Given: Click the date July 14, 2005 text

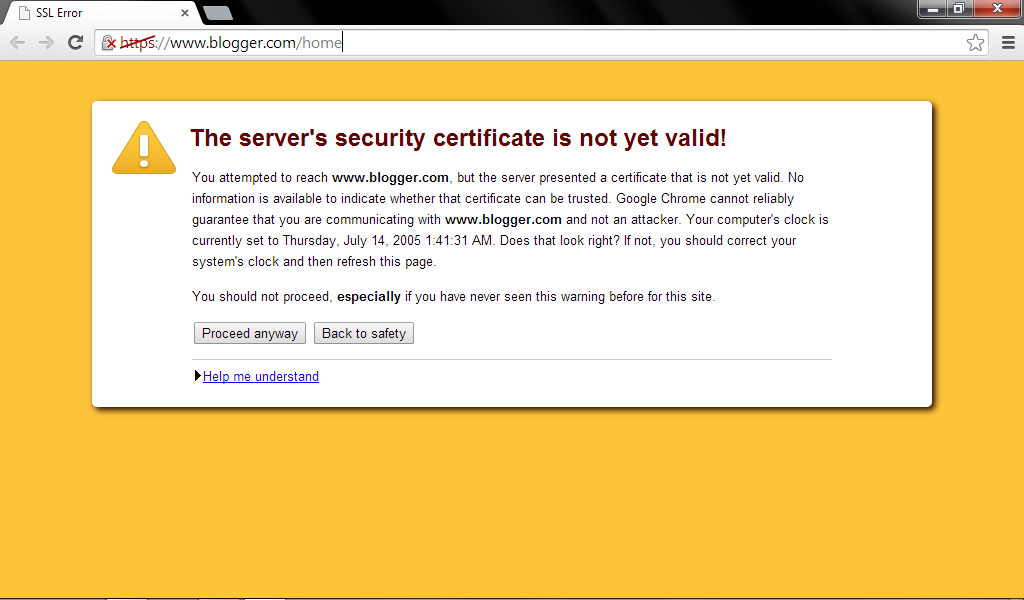Looking at the screenshot, I should [x=382, y=240].
